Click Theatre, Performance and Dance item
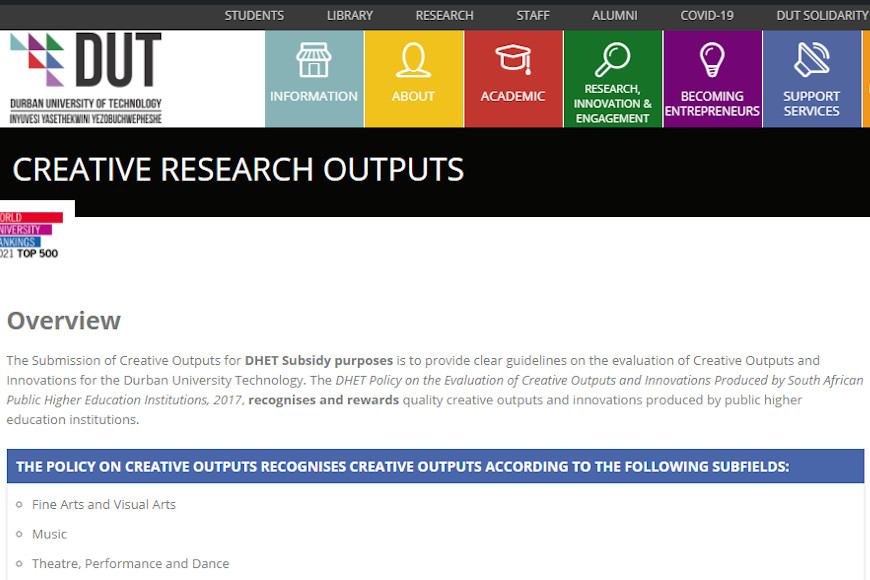The width and height of the screenshot is (870, 580). coord(130,564)
